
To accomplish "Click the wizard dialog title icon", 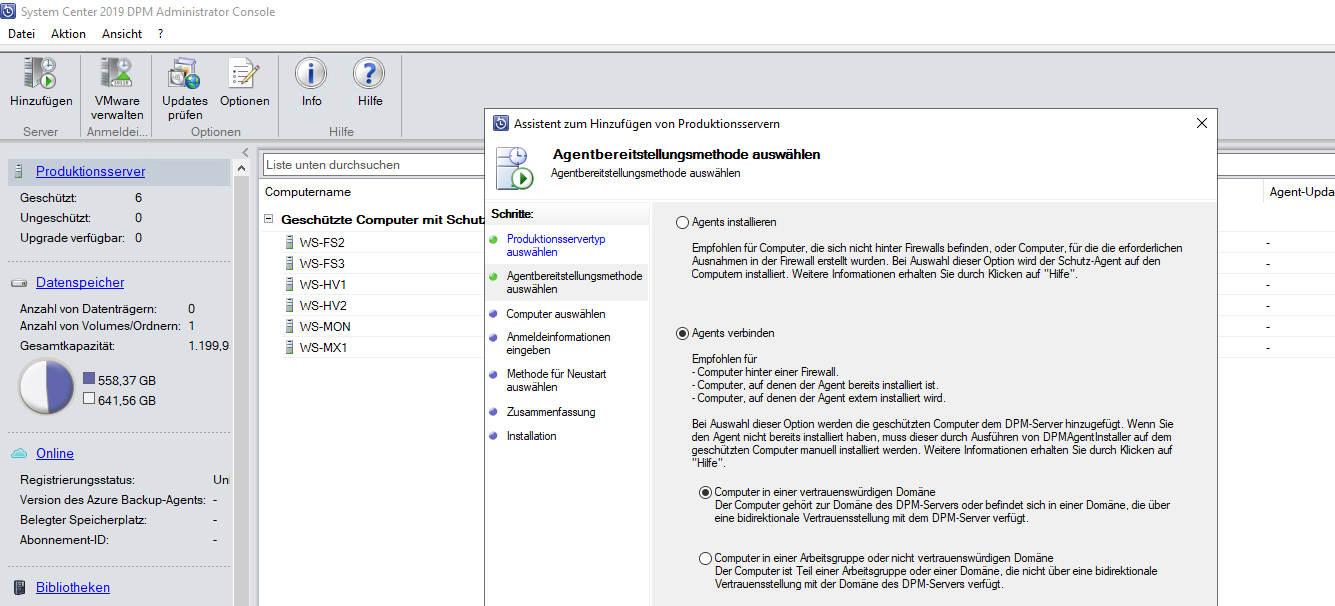I will pyautogui.click(x=501, y=123).
